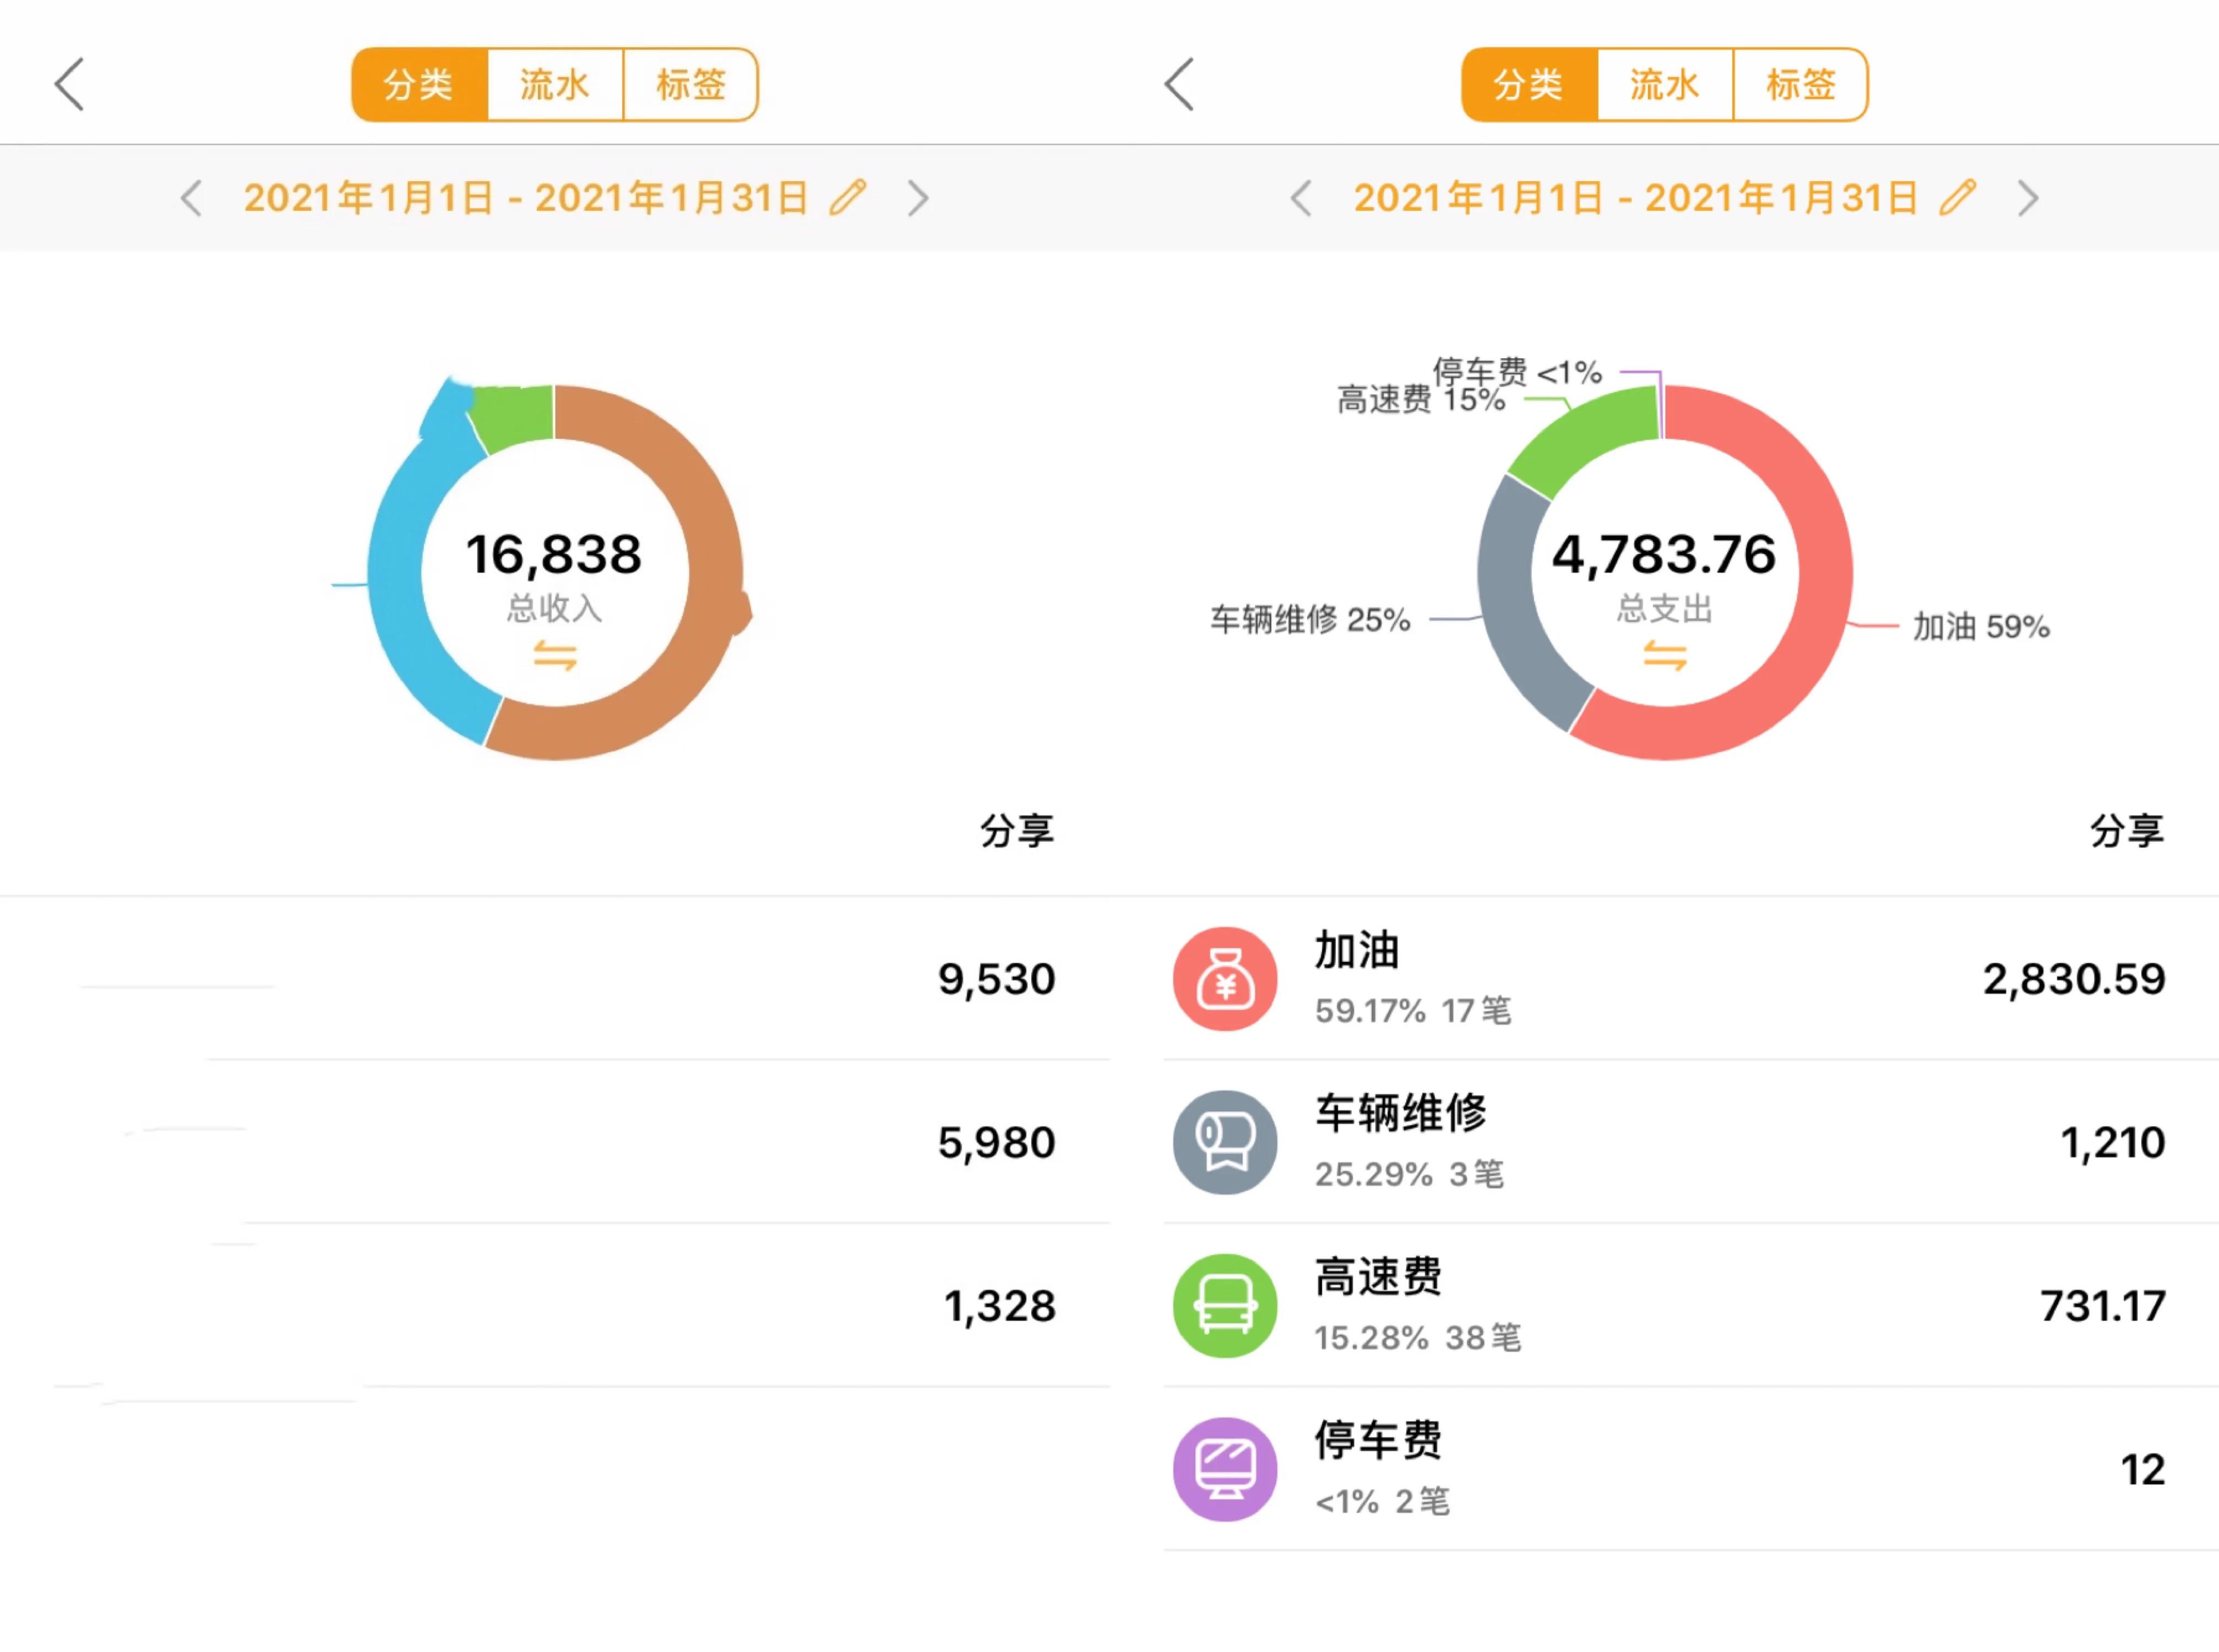
Task: Switch to the 标签 tab
Action: [x=692, y=85]
